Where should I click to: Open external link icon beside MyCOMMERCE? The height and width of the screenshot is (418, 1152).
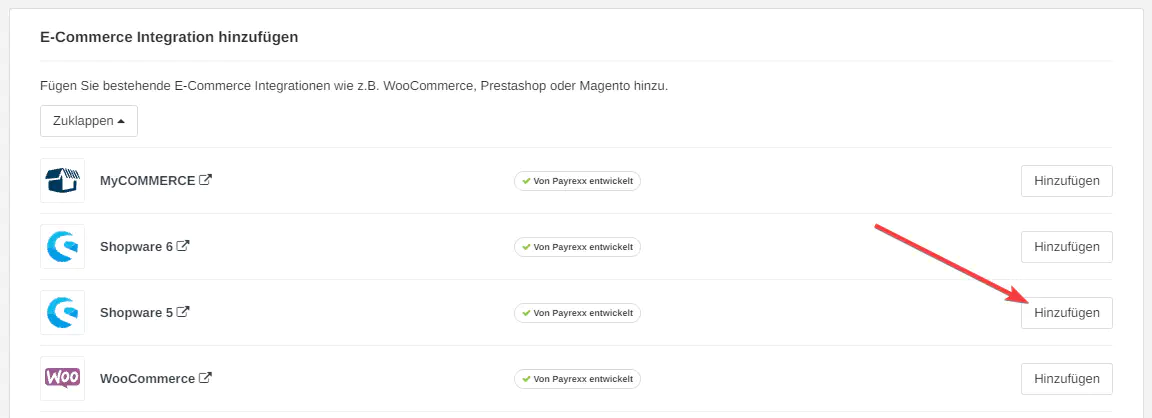(206, 181)
